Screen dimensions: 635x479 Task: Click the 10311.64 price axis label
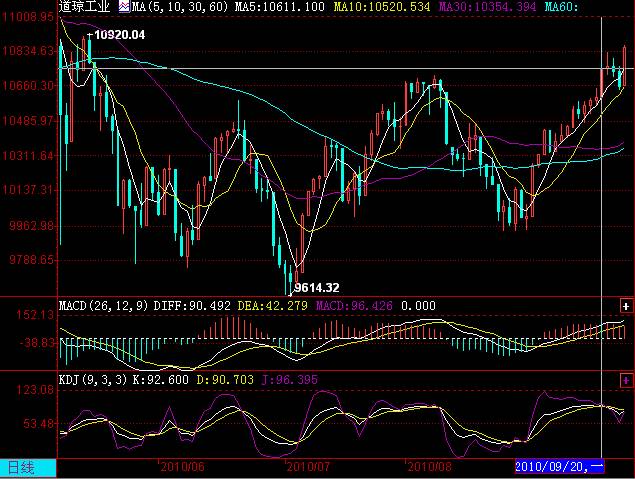click(x=28, y=155)
